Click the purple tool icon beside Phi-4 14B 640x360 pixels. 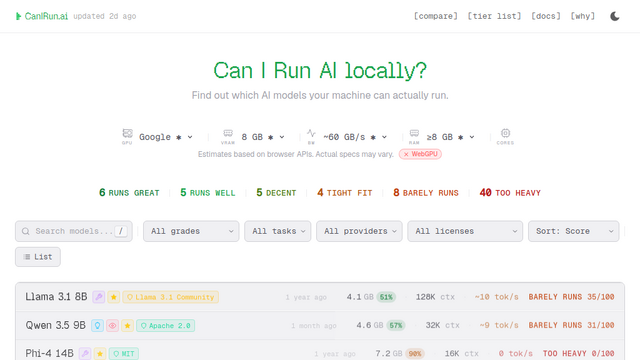(x=85, y=353)
